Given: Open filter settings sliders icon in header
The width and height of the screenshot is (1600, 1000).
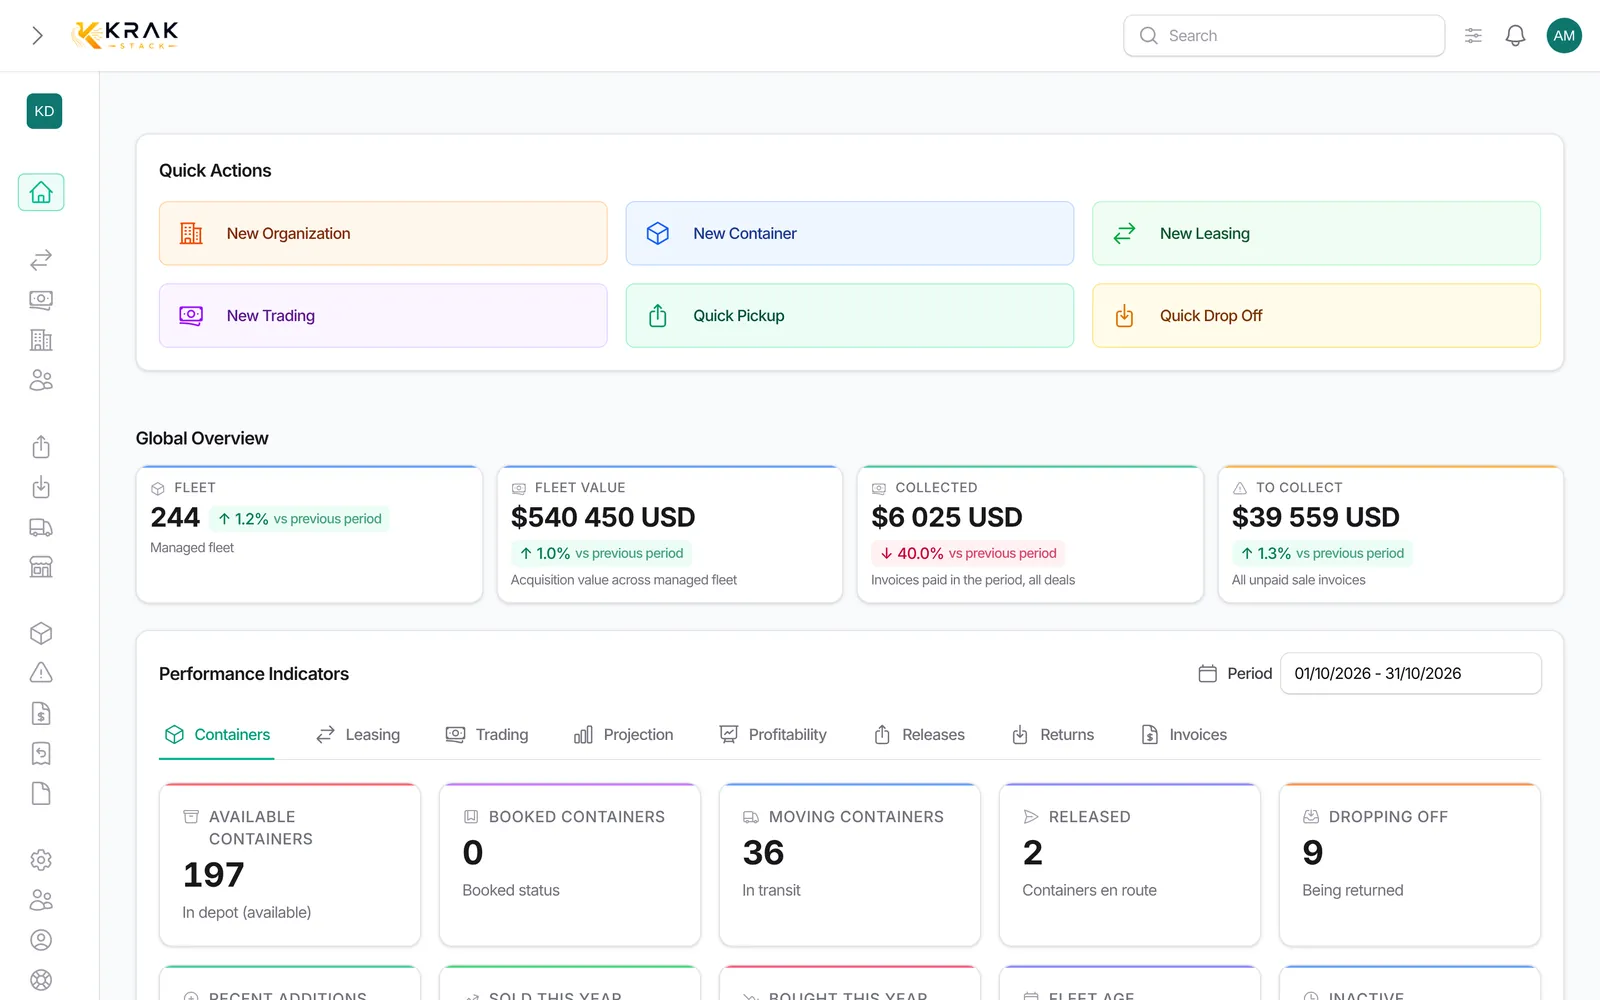Looking at the screenshot, I should [1473, 36].
